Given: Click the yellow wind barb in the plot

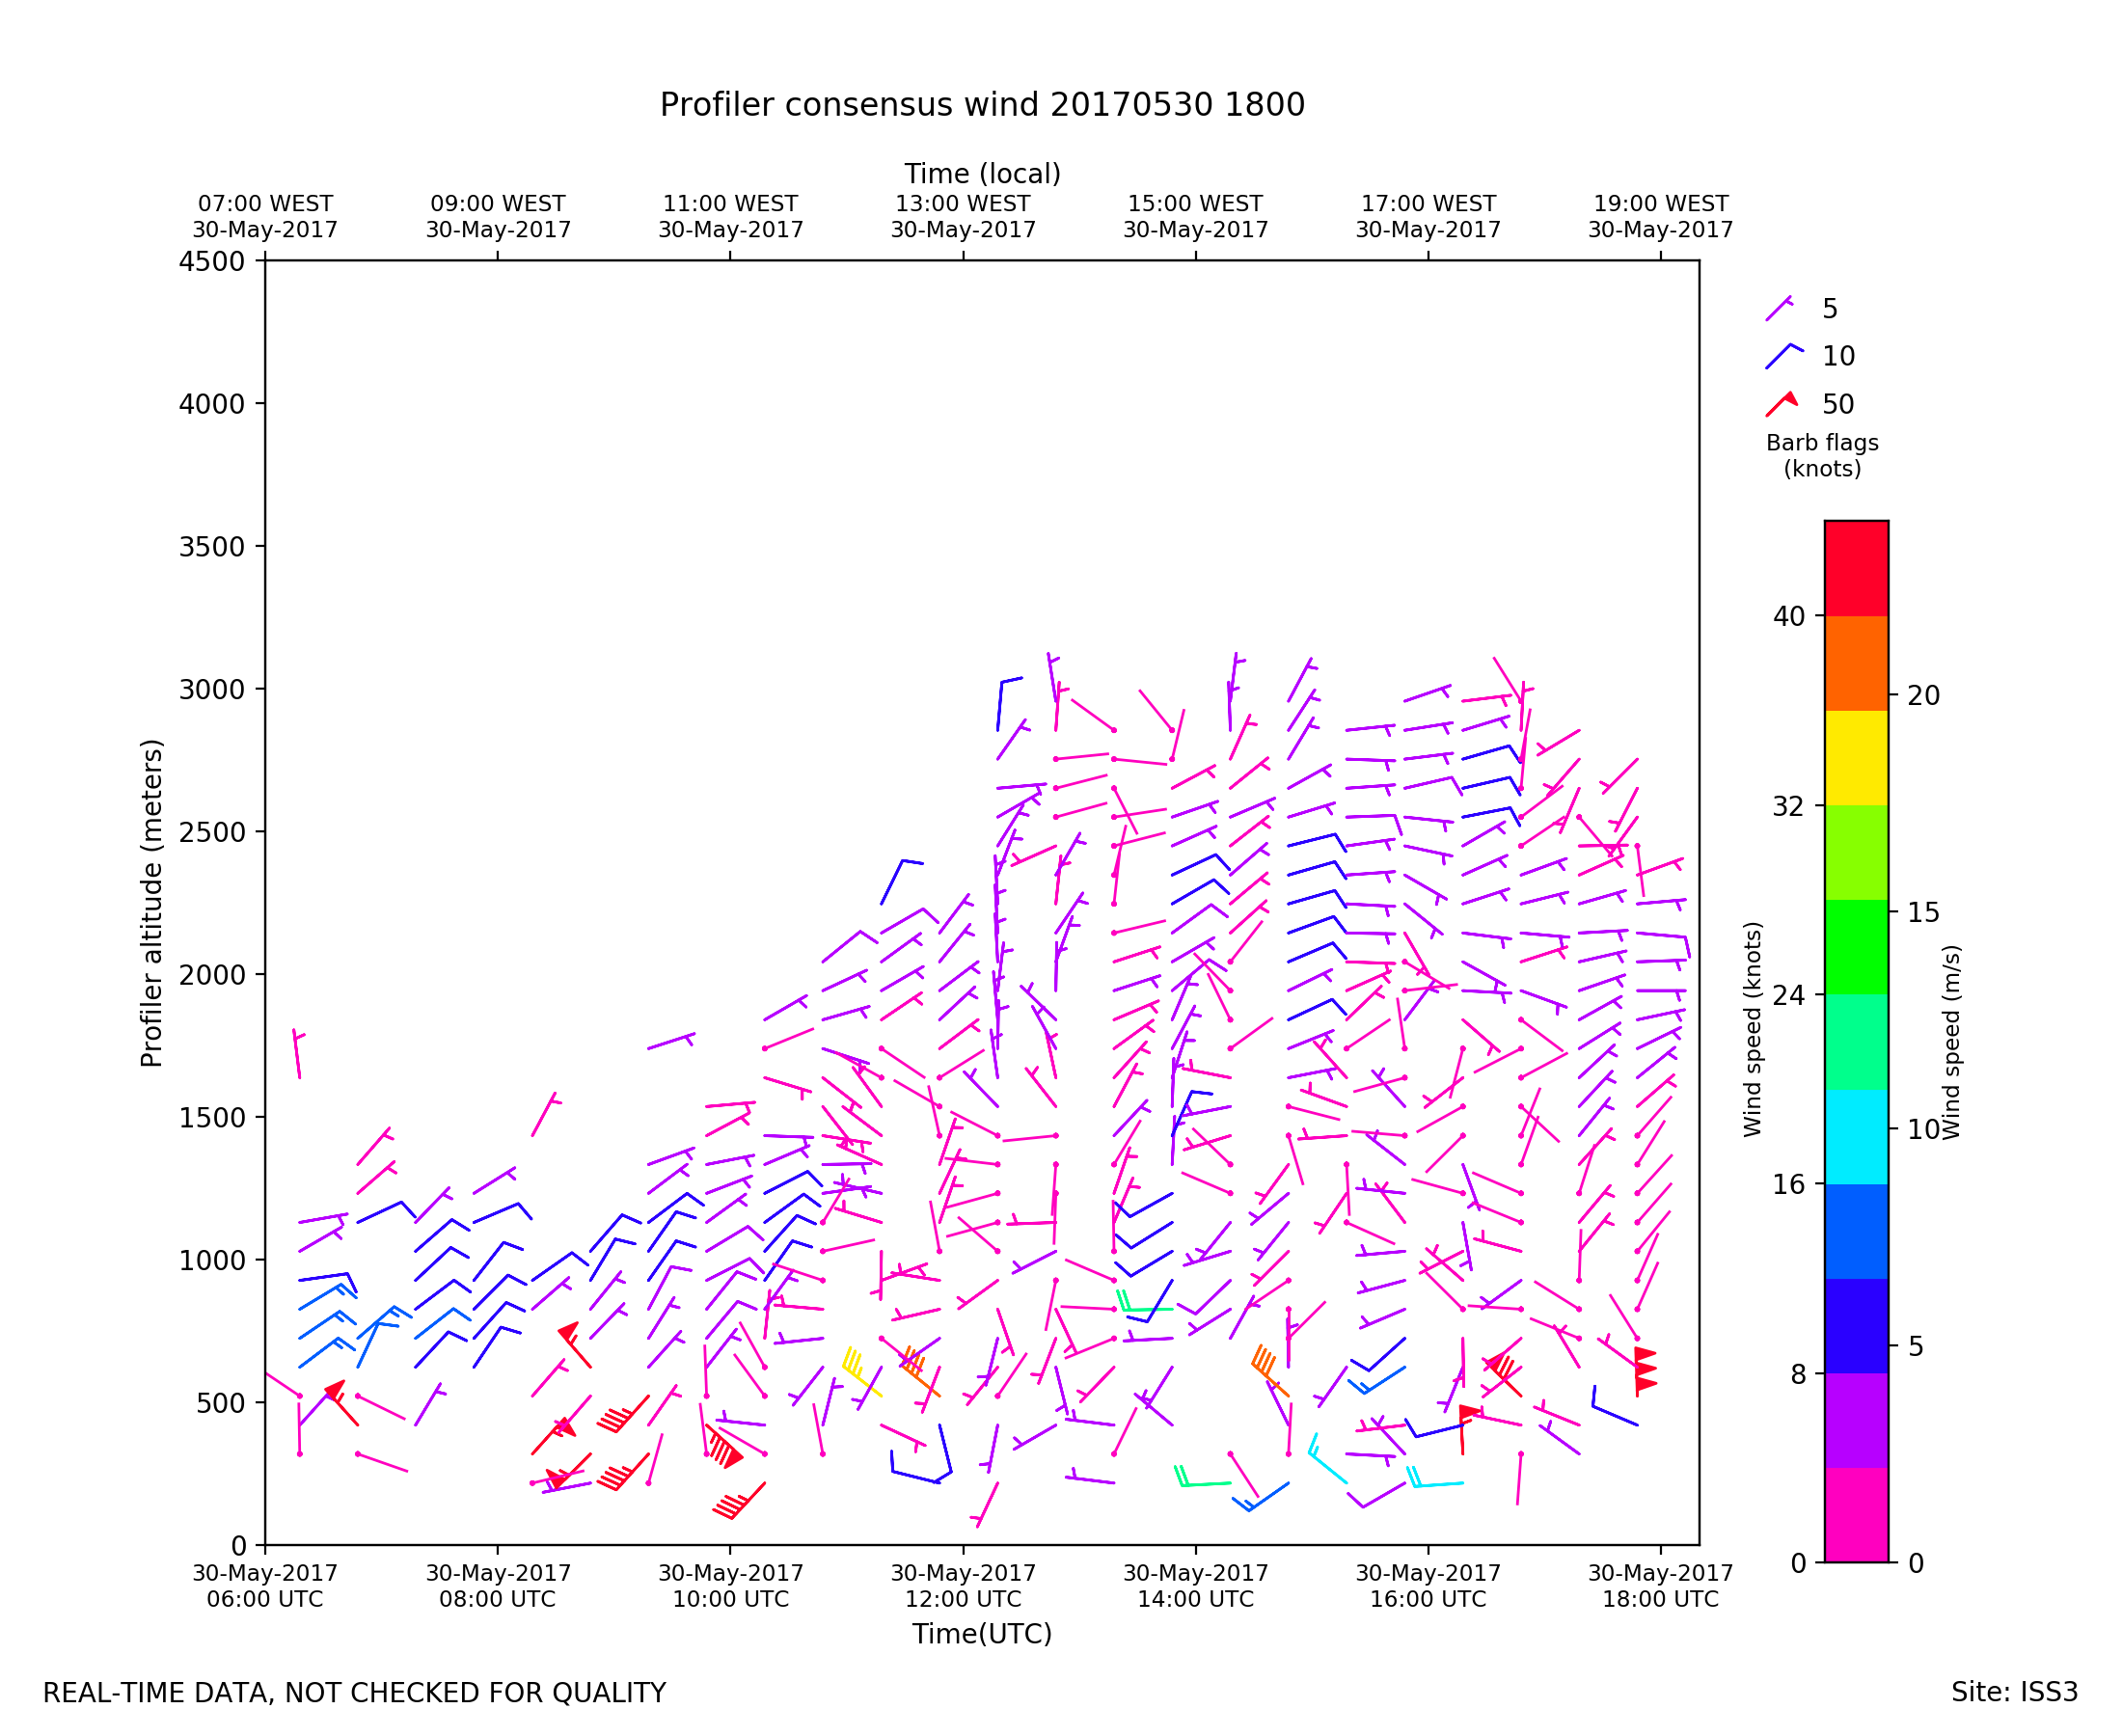Looking at the screenshot, I should click(859, 1376).
